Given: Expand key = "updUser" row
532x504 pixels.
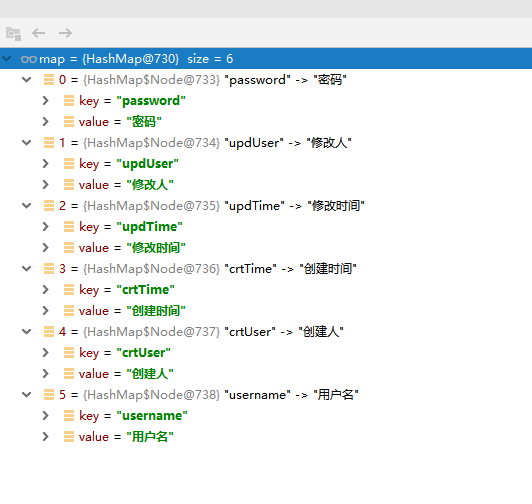Looking at the screenshot, I should pos(45,164).
